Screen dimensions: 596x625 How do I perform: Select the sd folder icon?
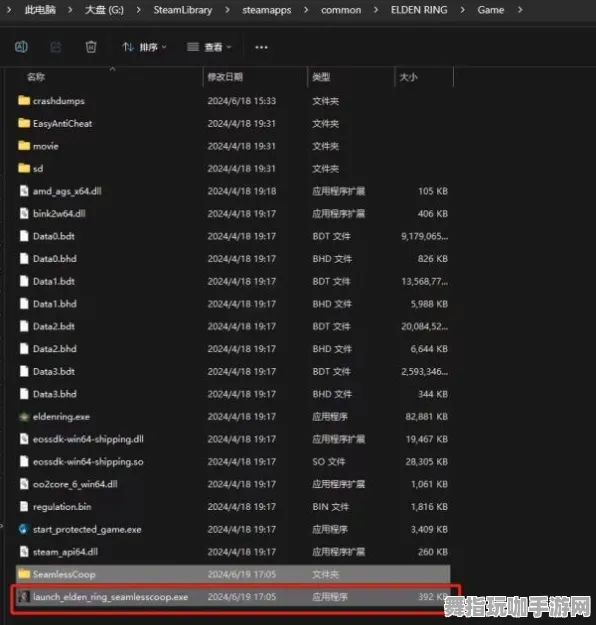point(24,168)
